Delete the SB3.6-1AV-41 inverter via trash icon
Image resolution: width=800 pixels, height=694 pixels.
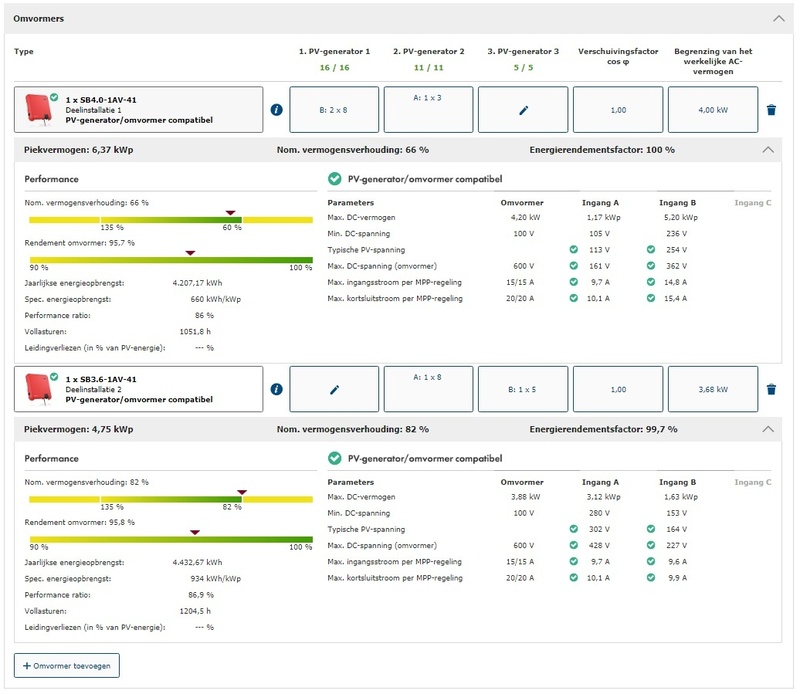point(770,390)
